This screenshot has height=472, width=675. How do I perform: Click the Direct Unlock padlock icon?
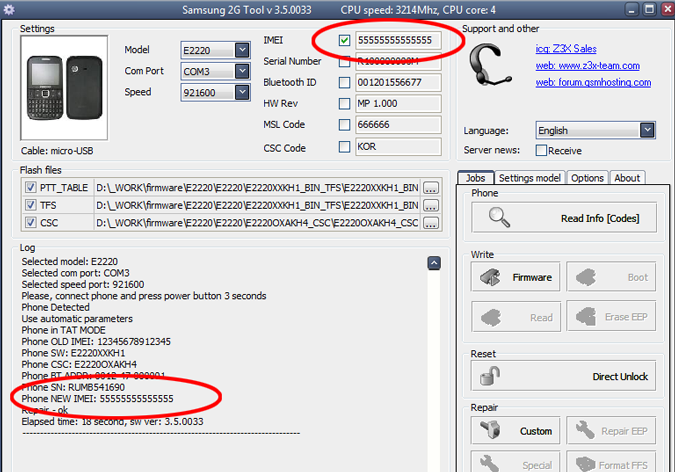pyautogui.click(x=490, y=376)
